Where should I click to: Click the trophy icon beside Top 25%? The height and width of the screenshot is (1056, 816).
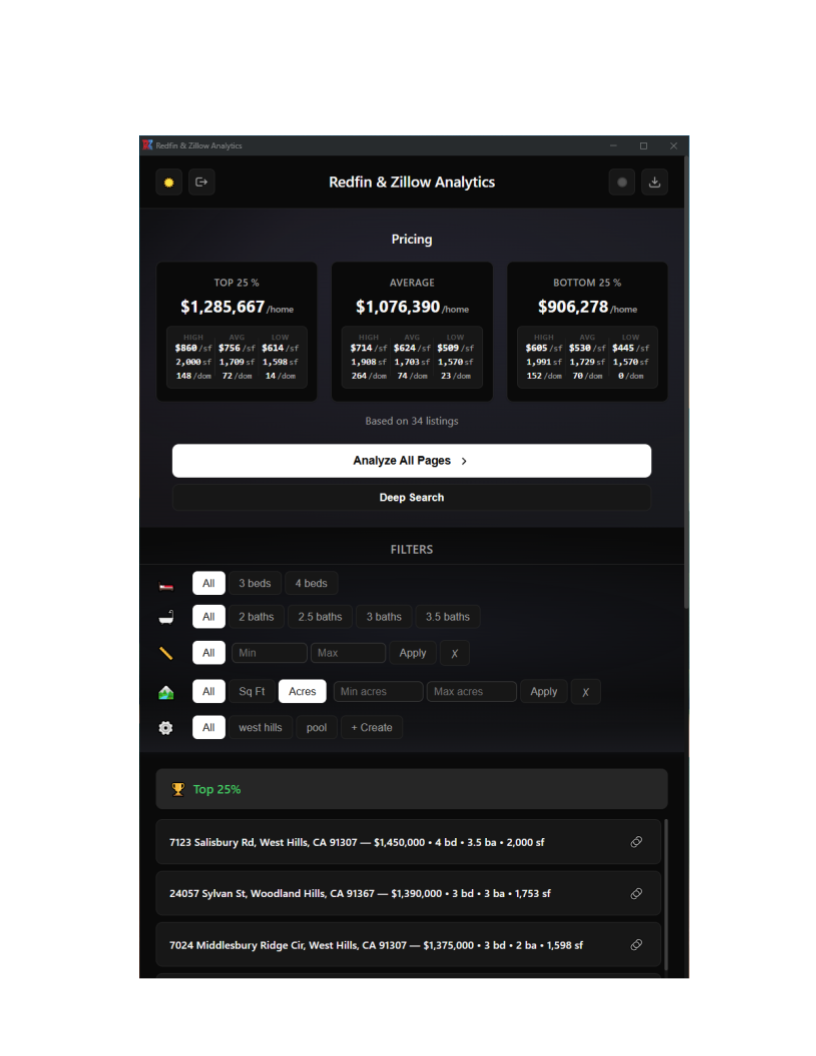(x=177, y=789)
